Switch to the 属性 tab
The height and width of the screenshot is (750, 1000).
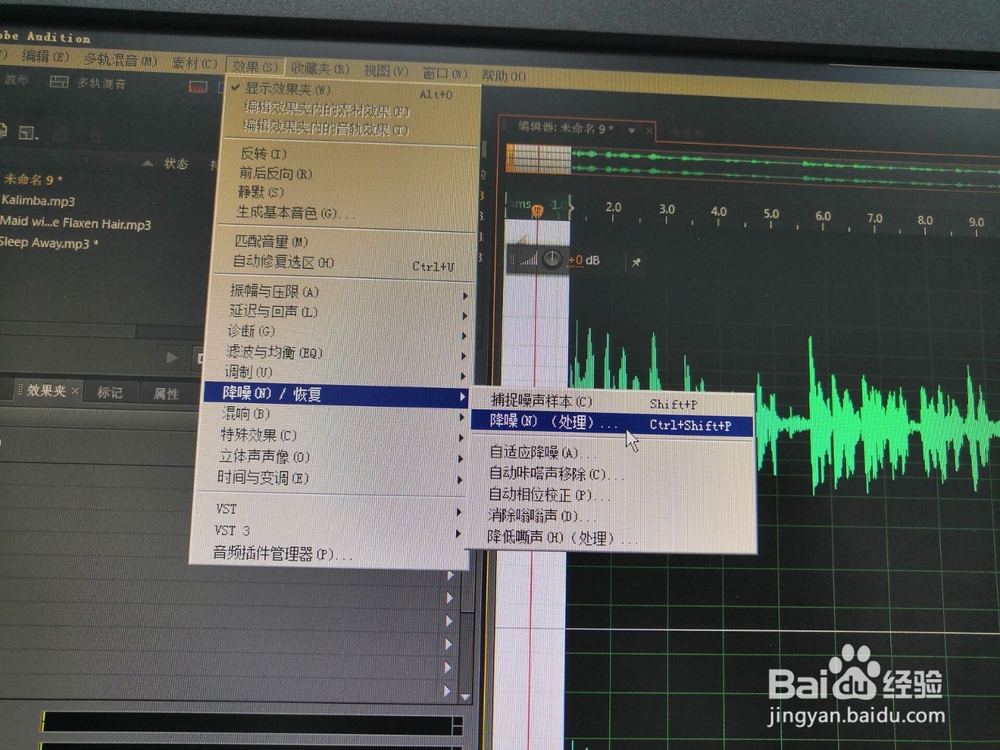pos(166,393)
